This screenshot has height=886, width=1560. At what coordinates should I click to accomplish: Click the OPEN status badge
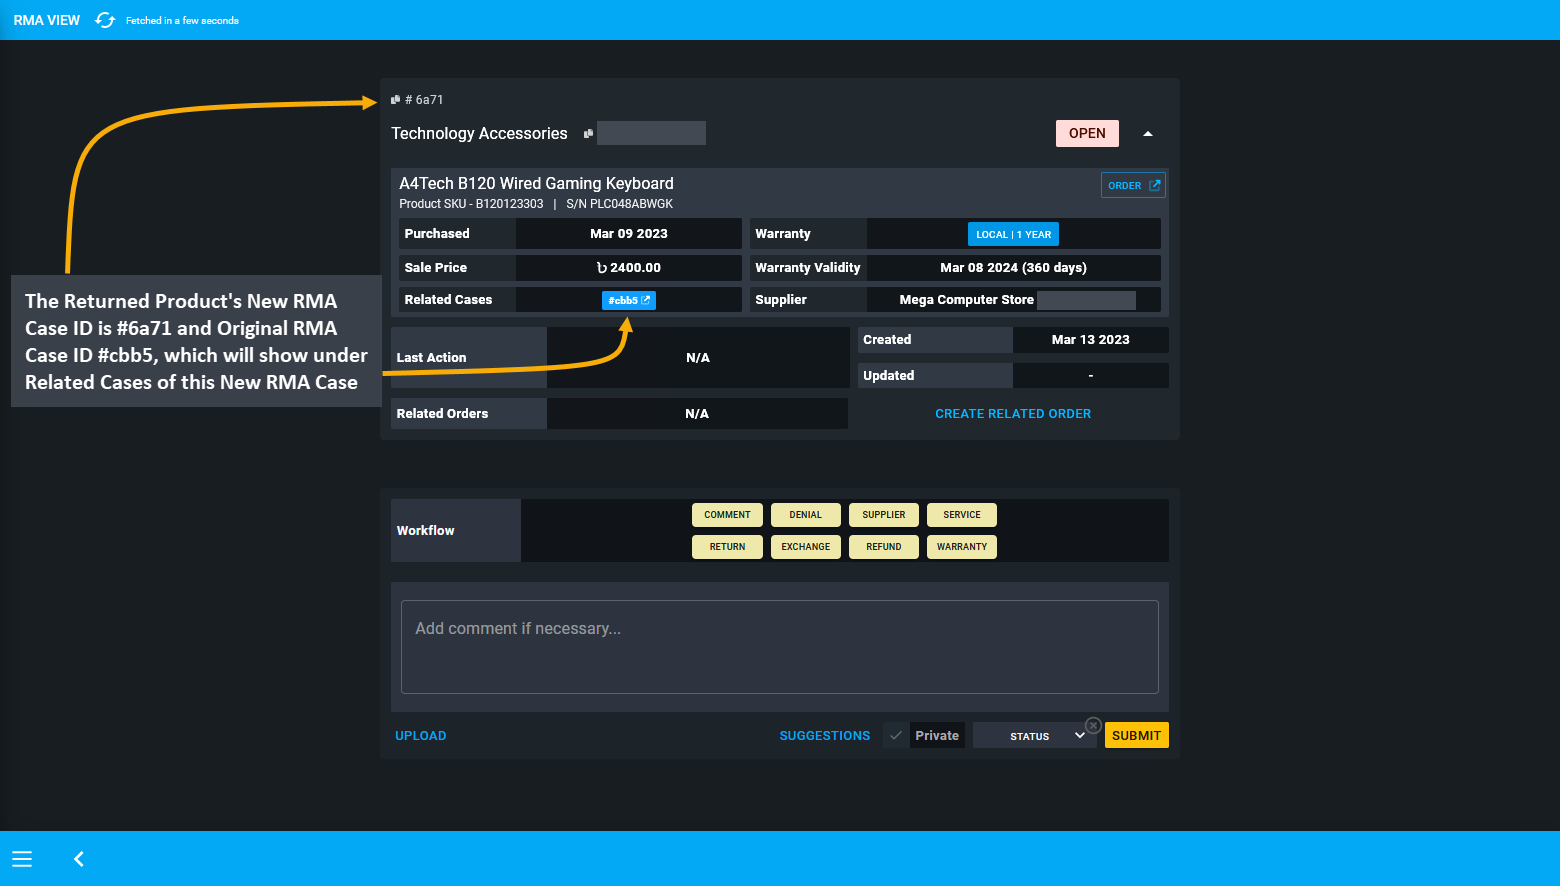[1087, 134]
